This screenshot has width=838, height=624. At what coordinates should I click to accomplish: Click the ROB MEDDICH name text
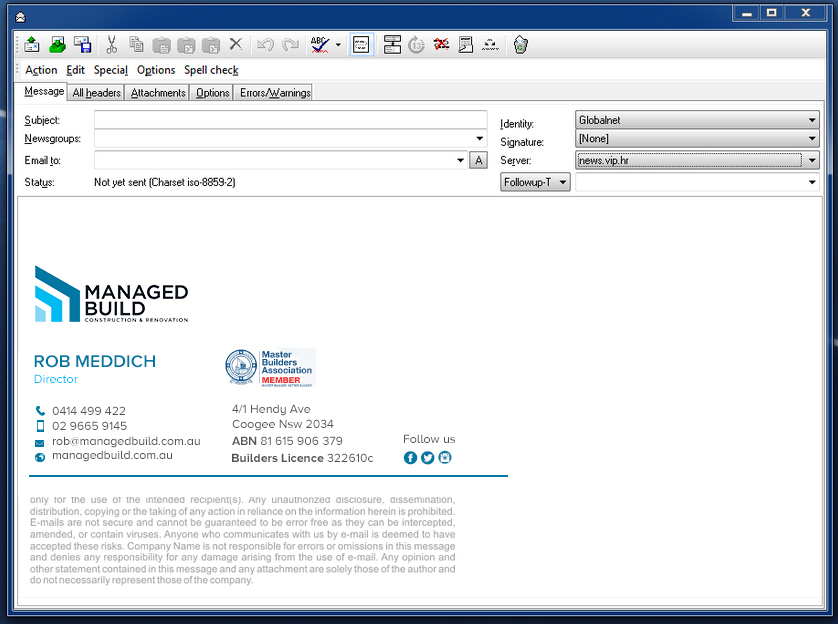pyautogui.click(x=95, y=362)
